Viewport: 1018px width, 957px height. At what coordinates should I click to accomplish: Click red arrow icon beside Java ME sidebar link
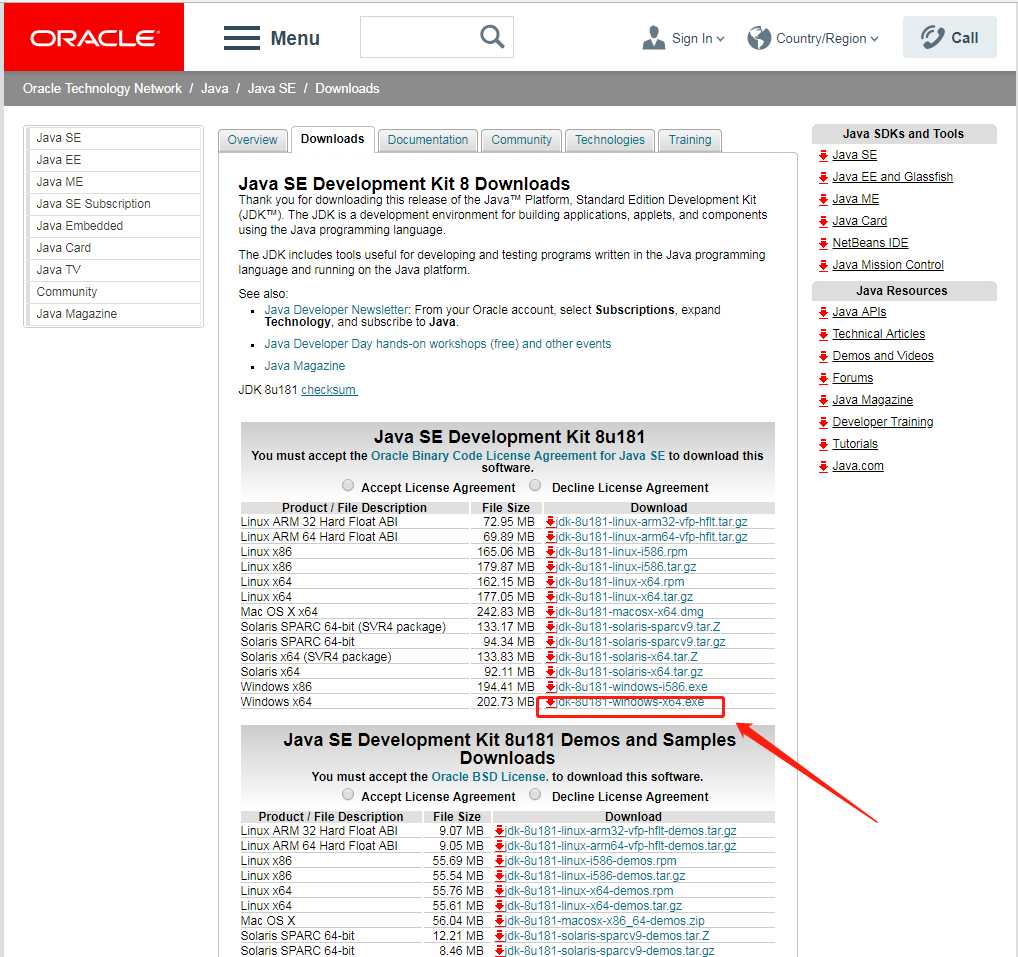point(823,199)
